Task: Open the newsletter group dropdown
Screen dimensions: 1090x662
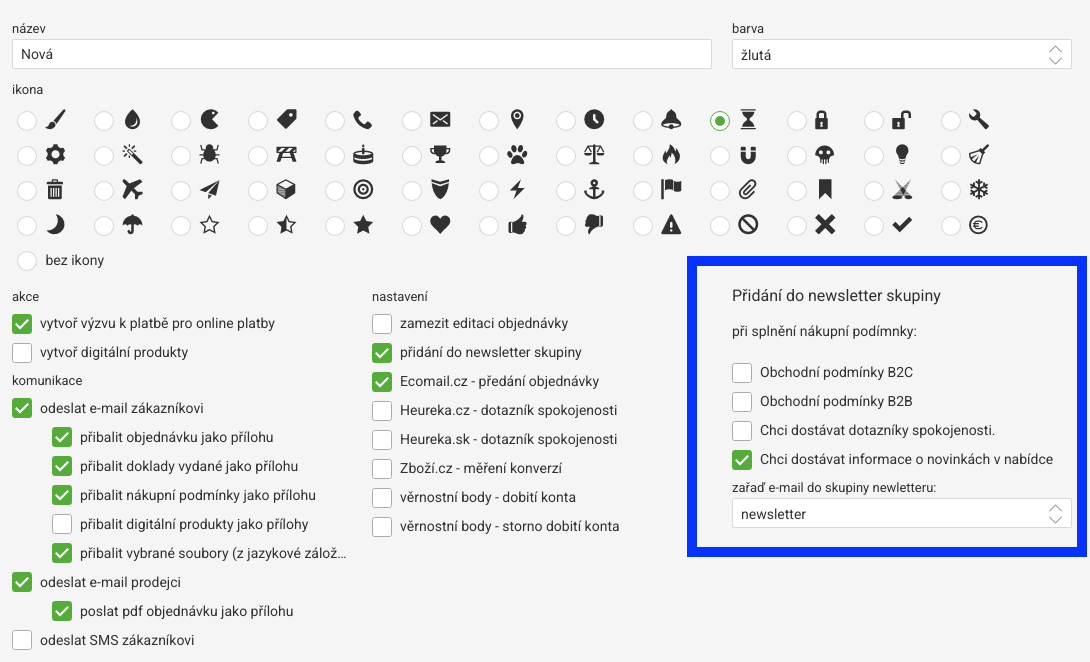Action: pos(901,514)
